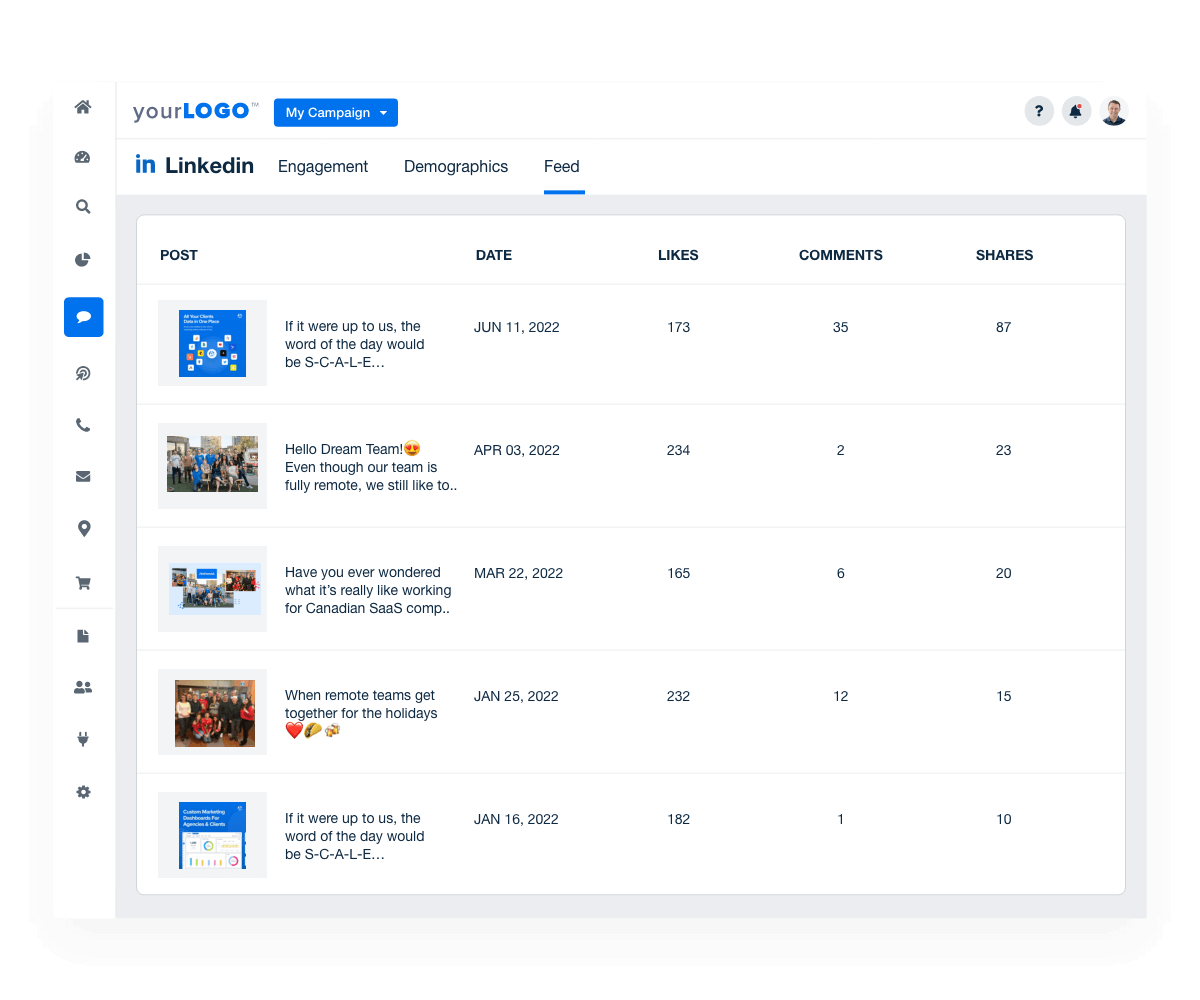1200x1000 pixels.
Task: Click the 10 shares value
Action: [x=1003, y=819]
